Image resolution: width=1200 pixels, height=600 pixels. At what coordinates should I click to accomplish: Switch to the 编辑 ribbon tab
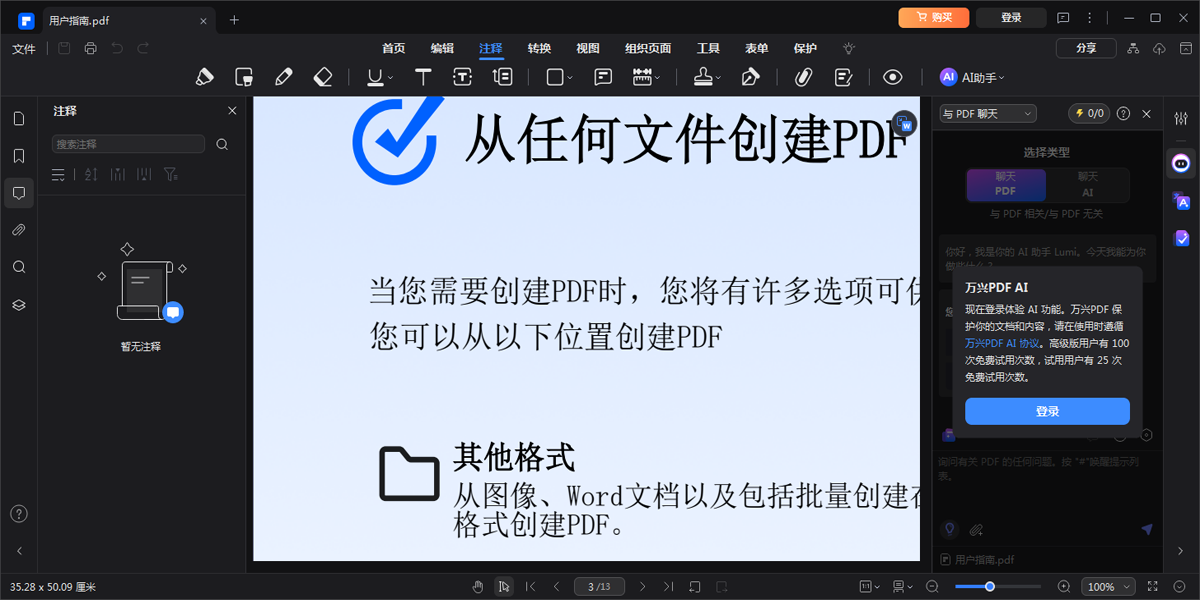coord(442,48)
